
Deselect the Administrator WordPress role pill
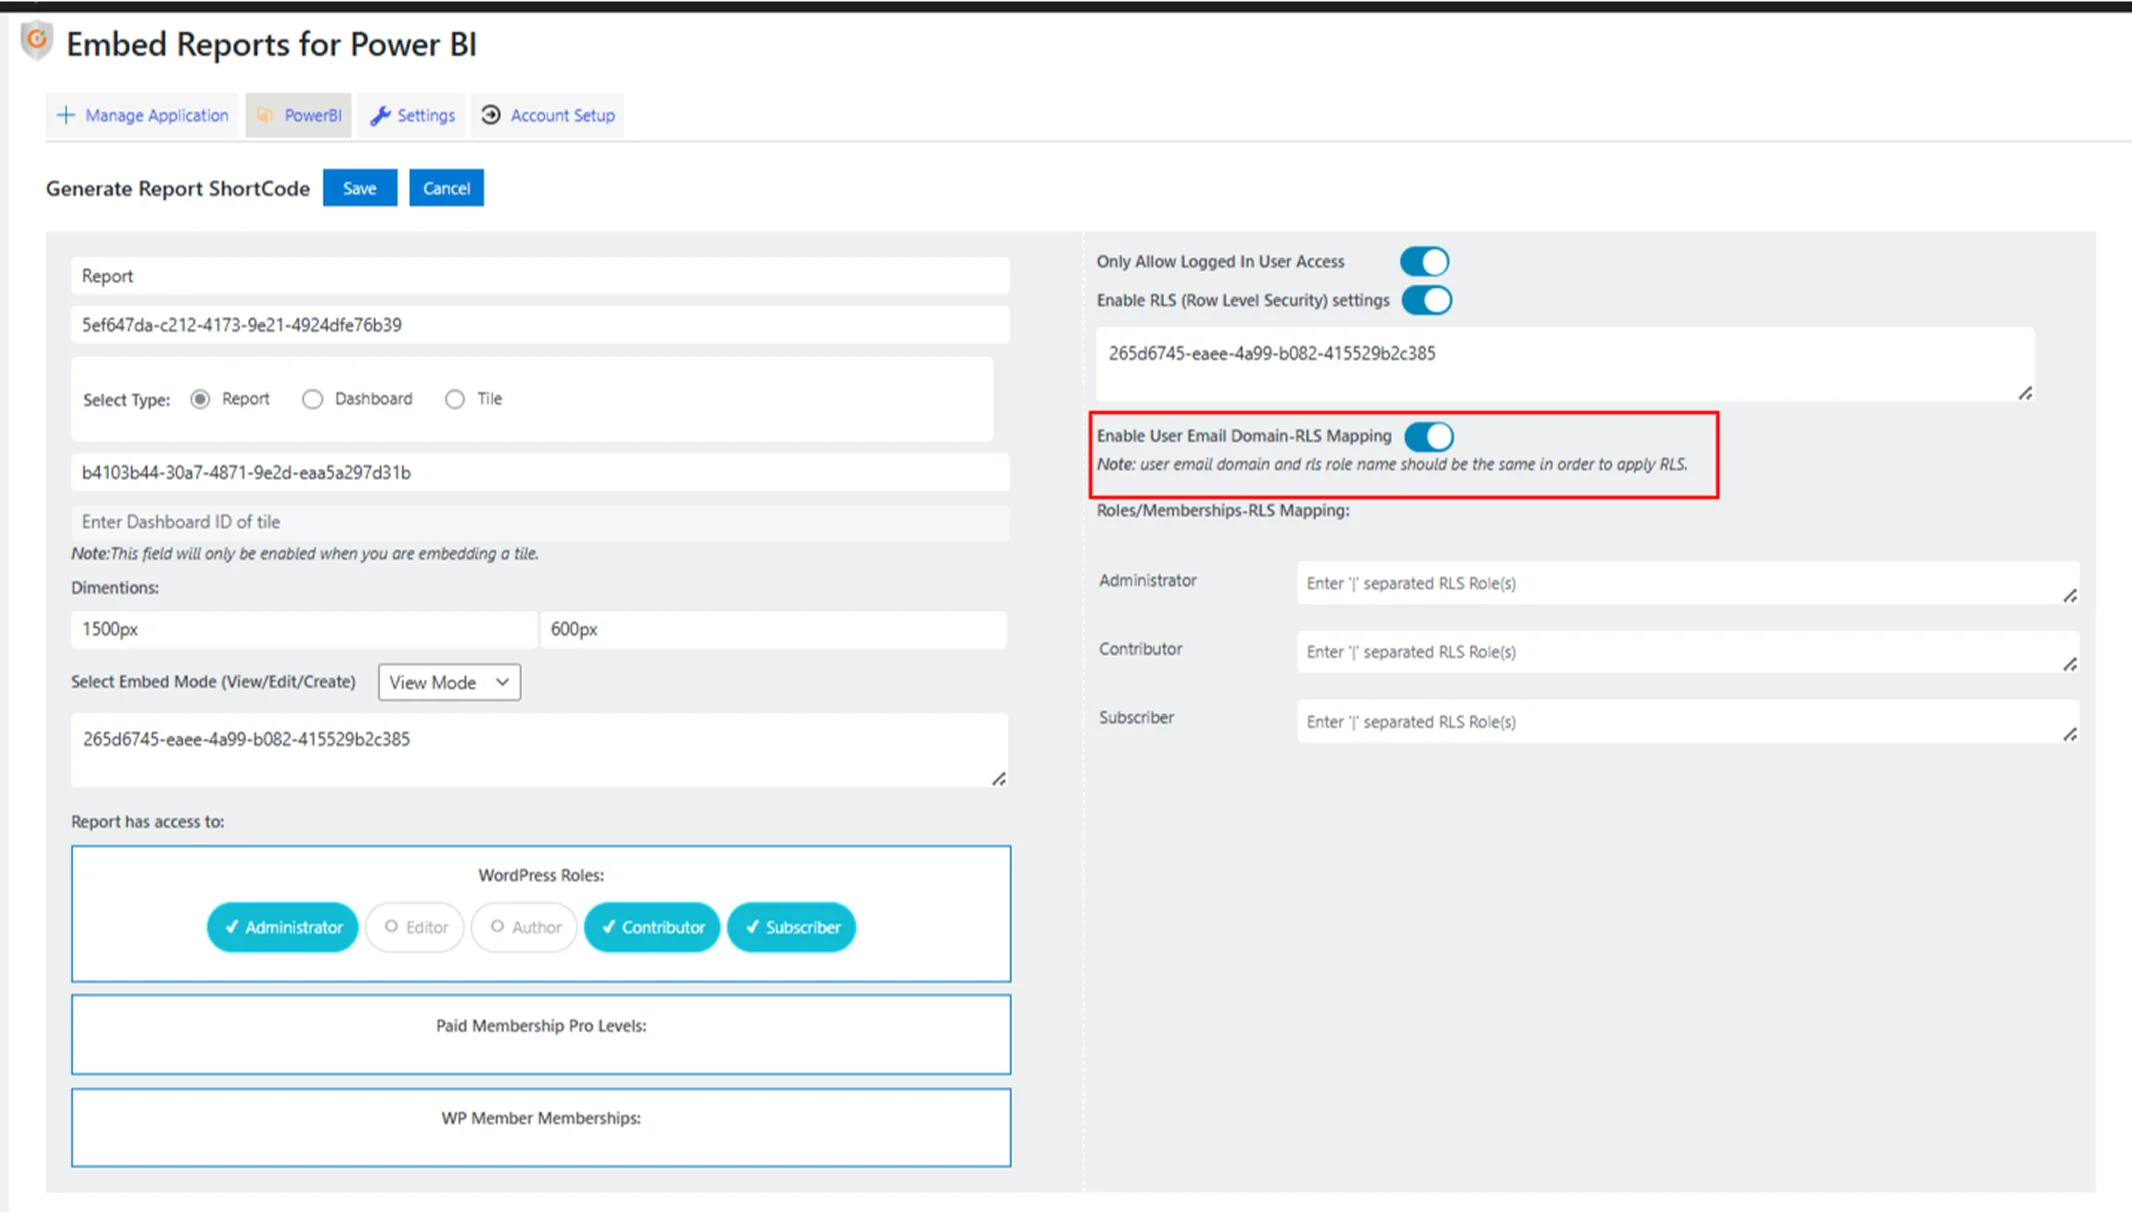pyautogui.click(x=283, y=927)
